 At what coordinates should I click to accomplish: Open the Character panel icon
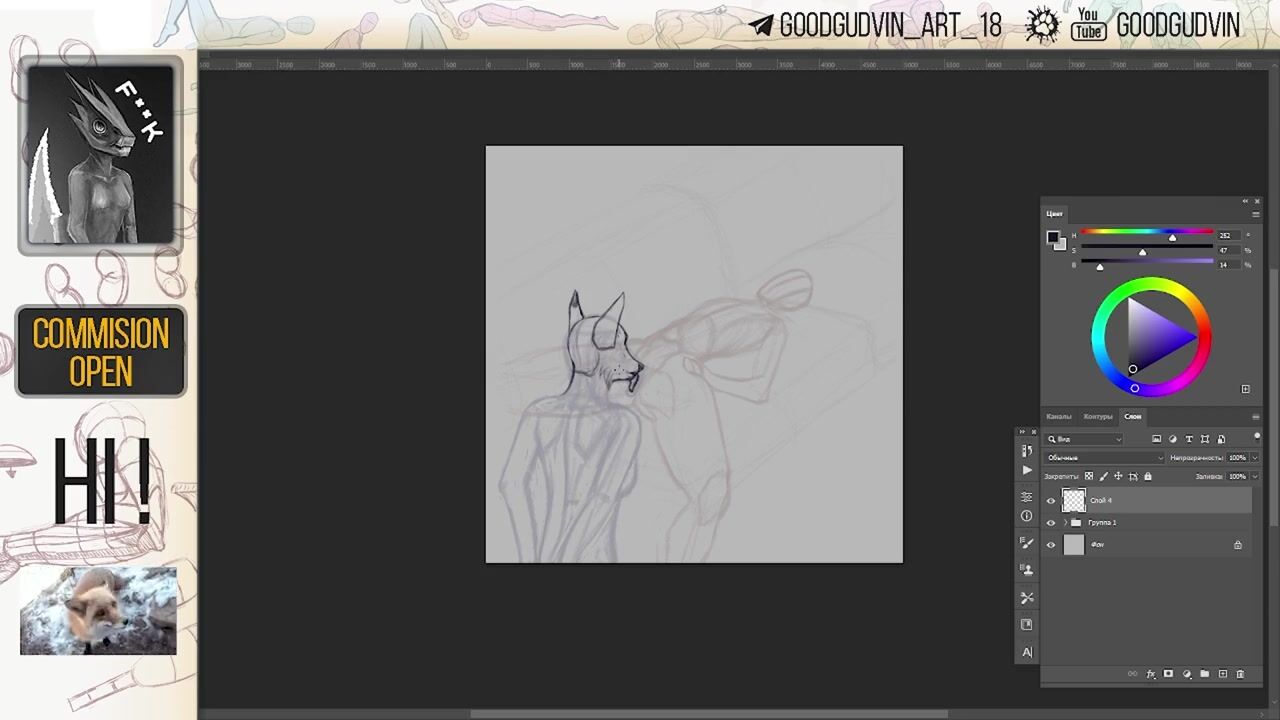coord(1027,652)
